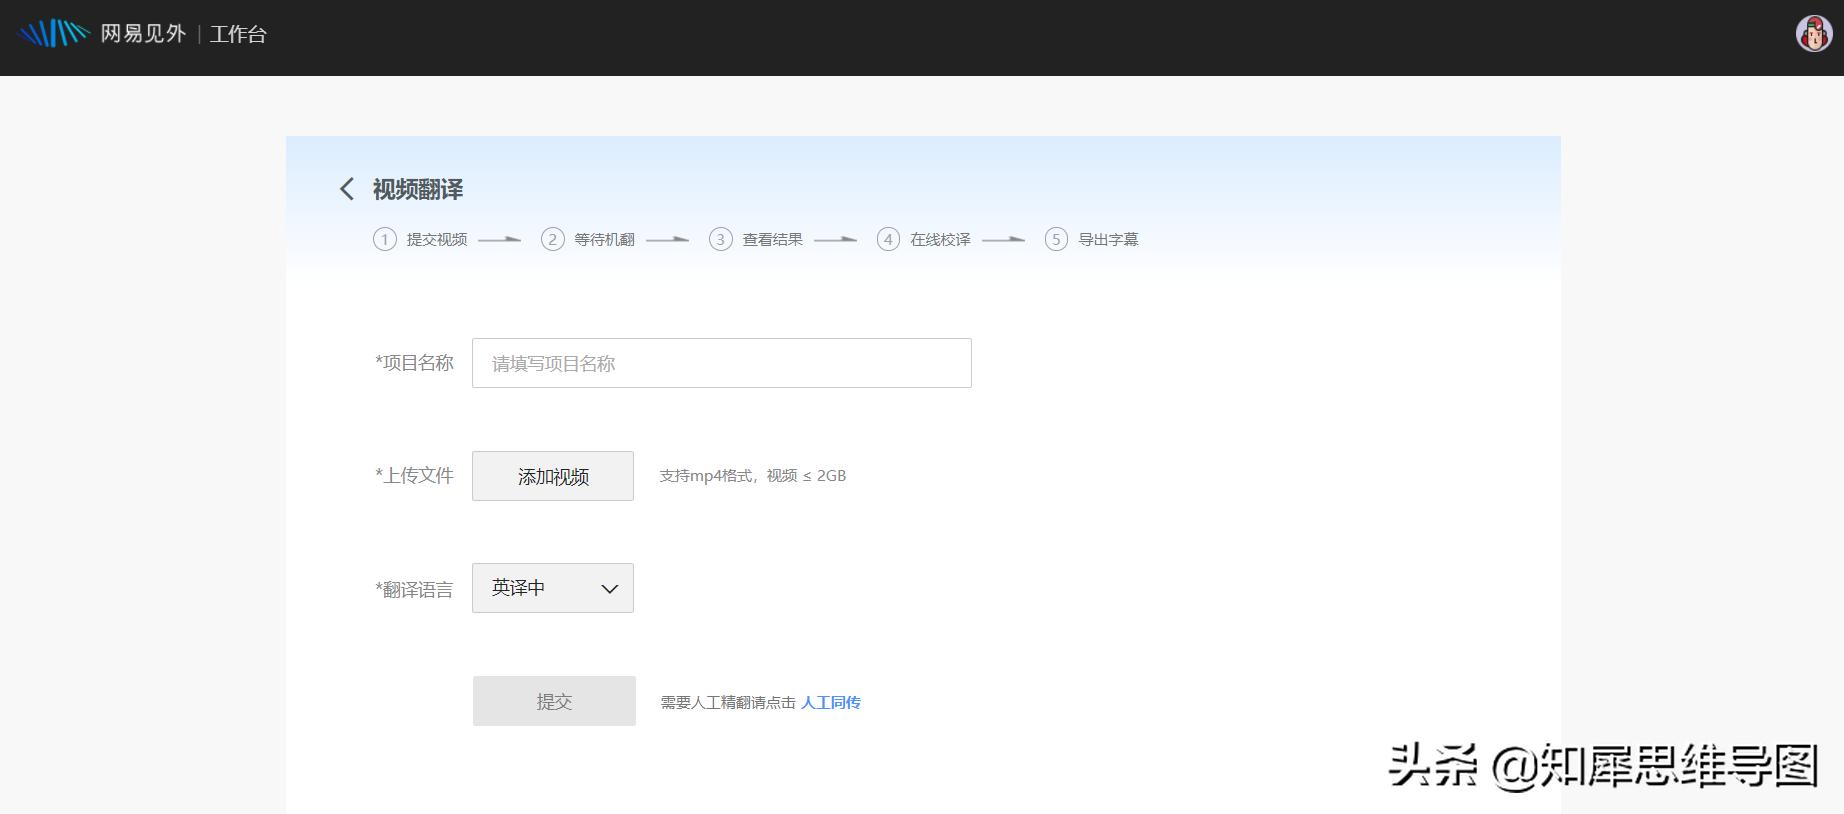Click the step 1 circle number icon
Image resolution: width=1844 pixels, height=814 pixels.
[385, 239]
